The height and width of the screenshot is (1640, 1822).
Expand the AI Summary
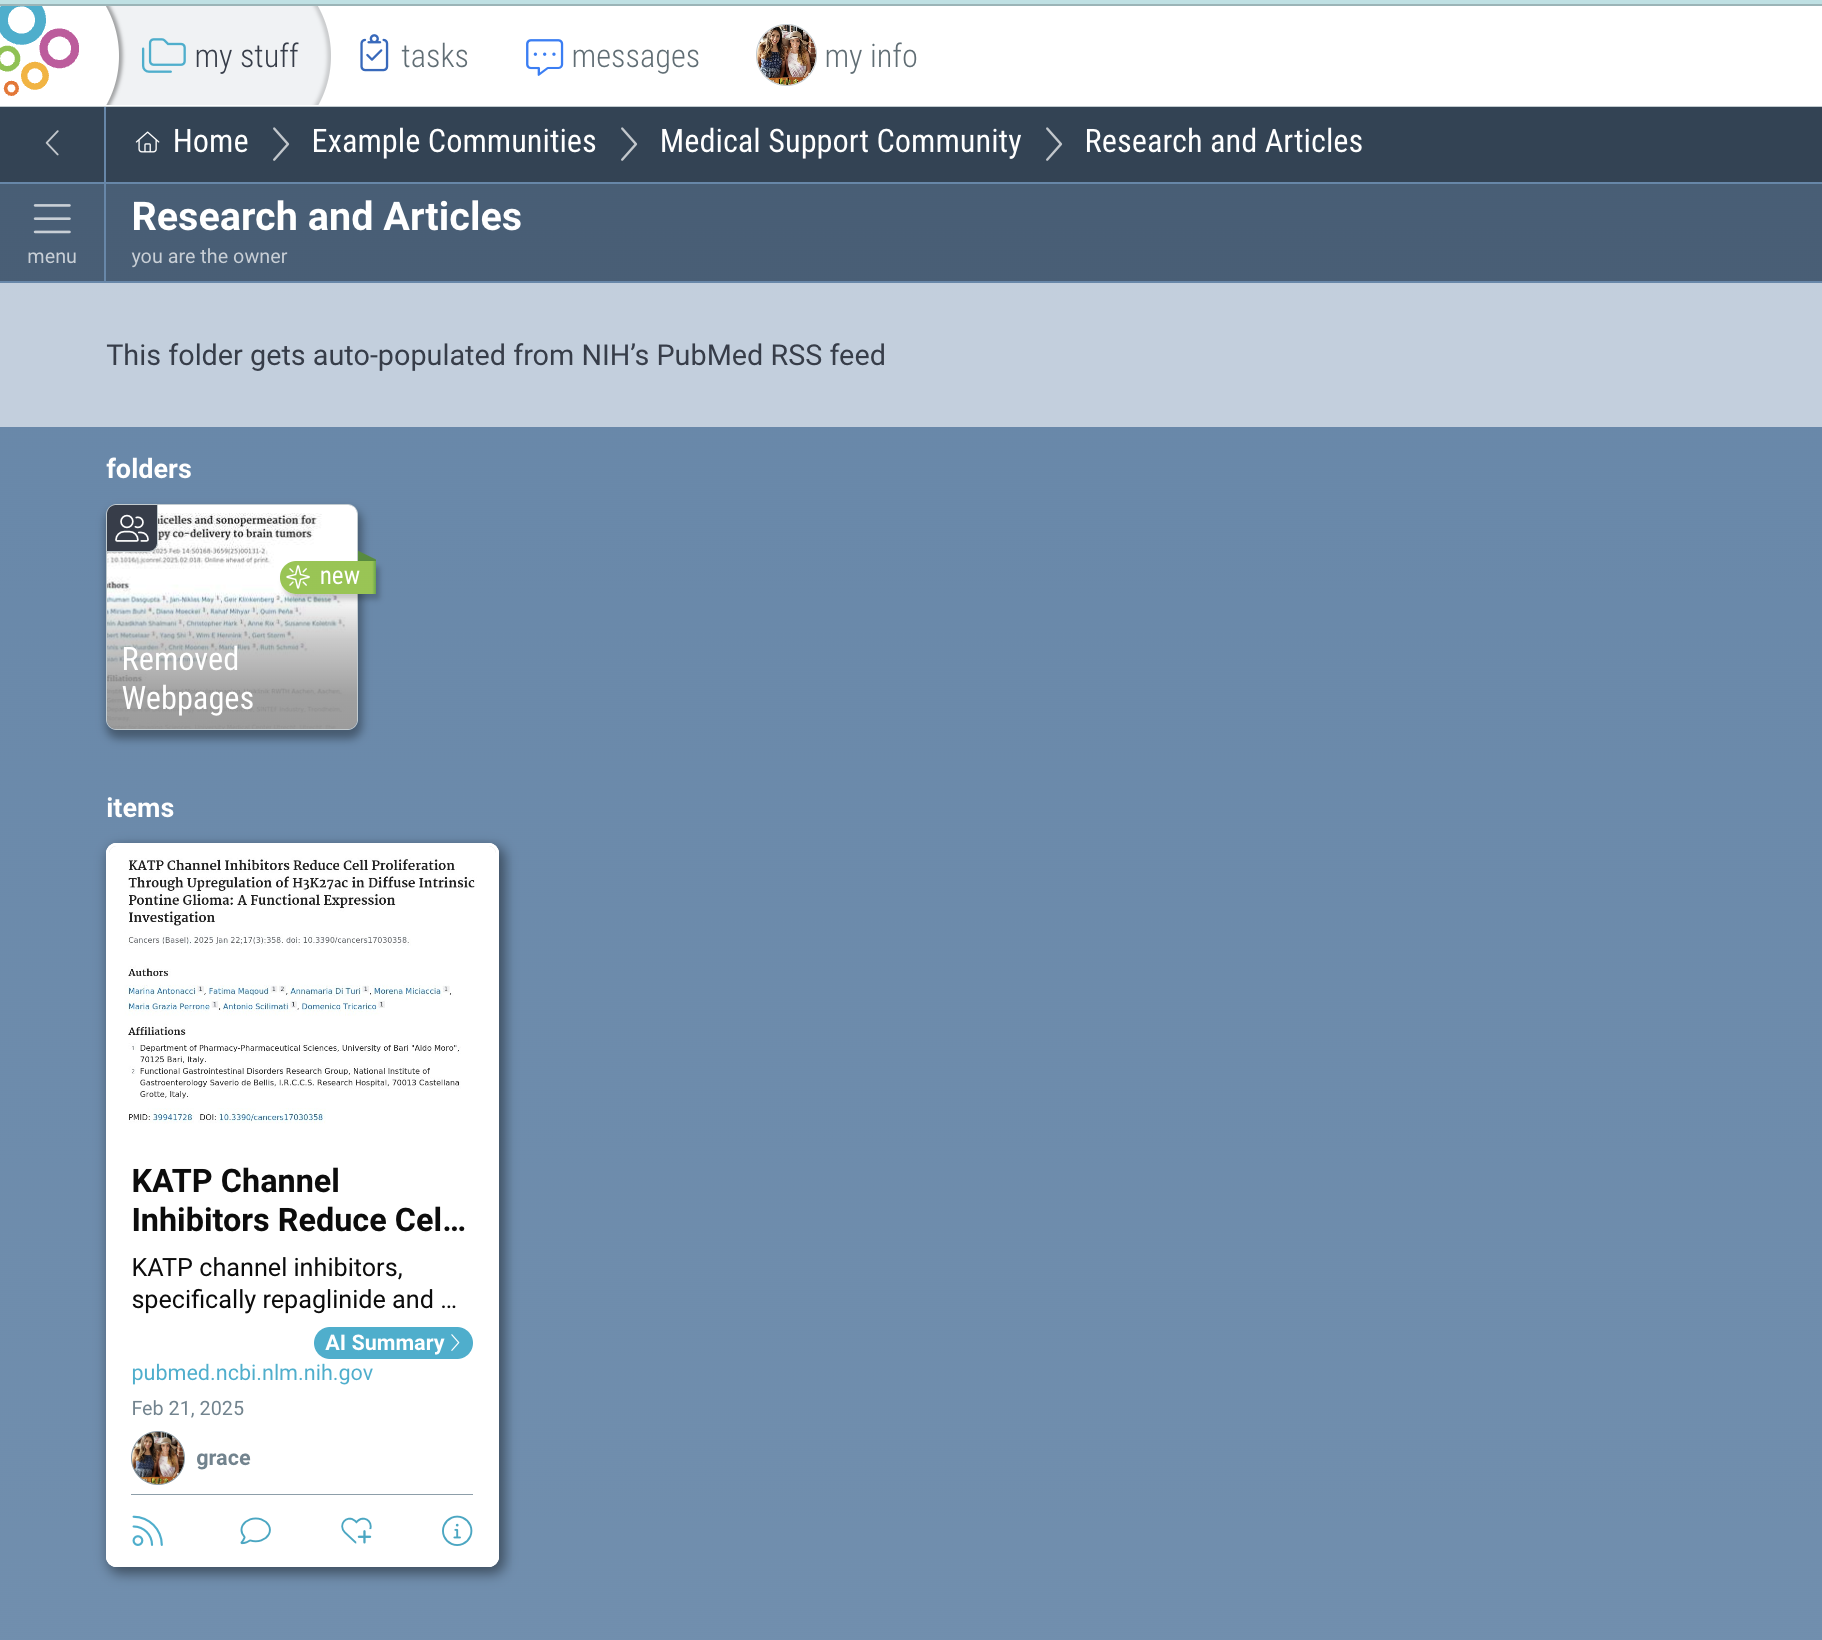tap(393, 1343)
